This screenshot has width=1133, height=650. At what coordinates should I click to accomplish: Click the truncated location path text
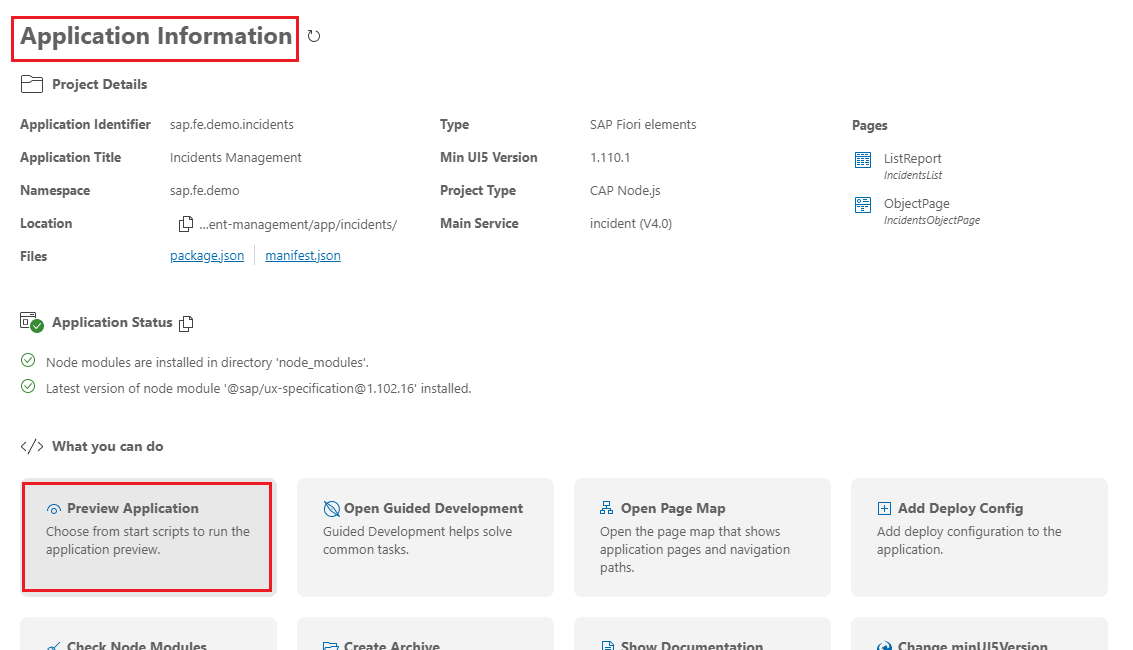[x=298, y=225]
